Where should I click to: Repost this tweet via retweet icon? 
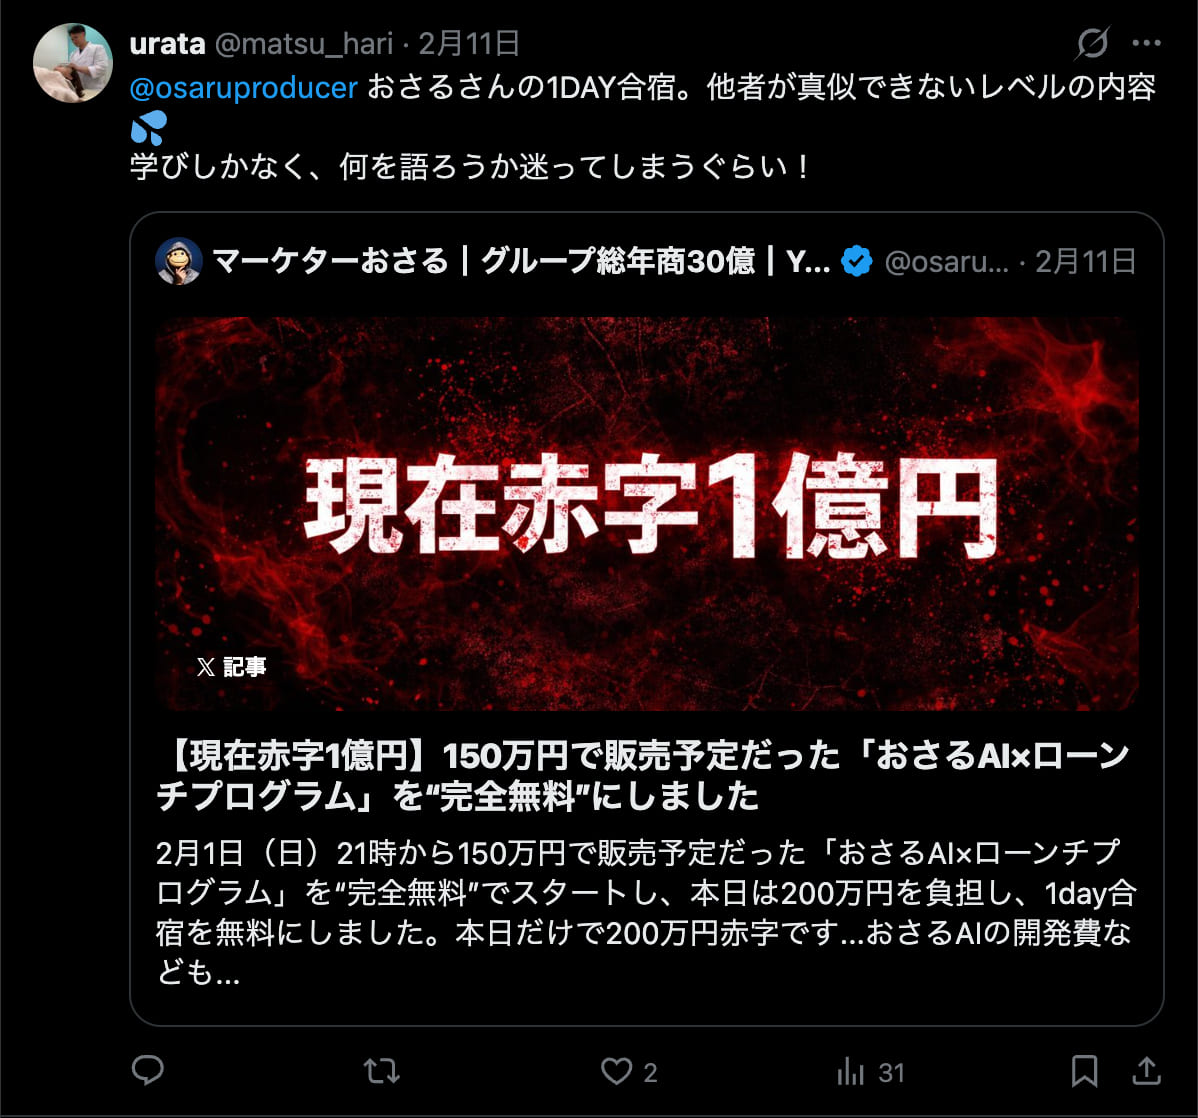coord(382,1071)
